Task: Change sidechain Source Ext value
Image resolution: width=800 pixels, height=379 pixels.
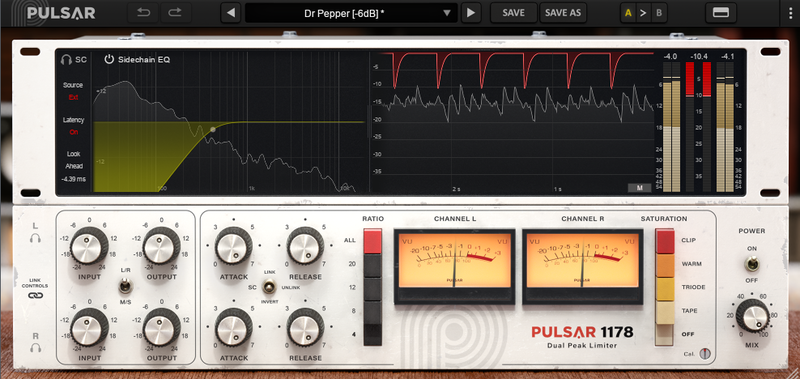Action: (73, 97)
